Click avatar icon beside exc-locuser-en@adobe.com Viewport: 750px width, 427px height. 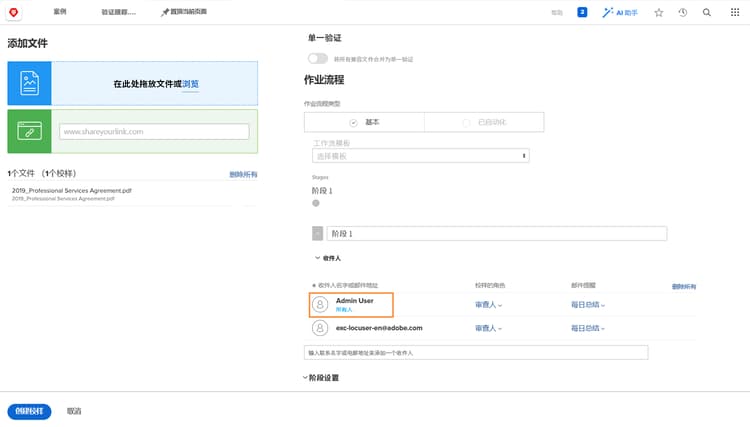click(x=320, y=328)
